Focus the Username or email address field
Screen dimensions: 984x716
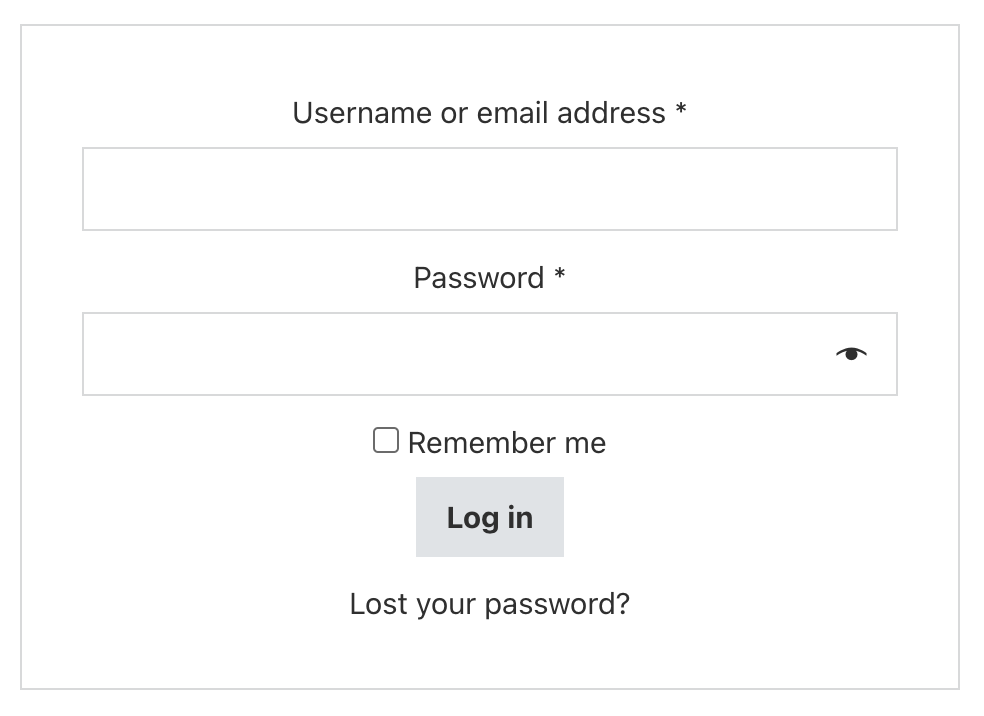pyautogui.click(x=489, y=189)
